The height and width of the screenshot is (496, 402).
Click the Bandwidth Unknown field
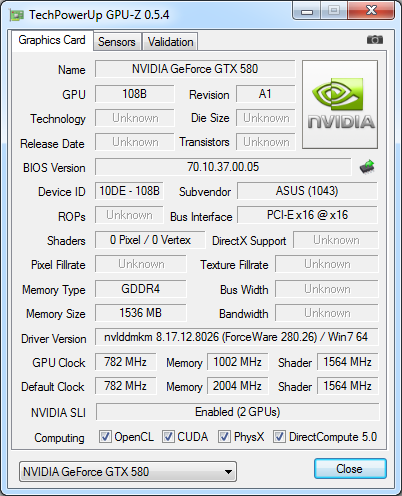pos(327,313)
